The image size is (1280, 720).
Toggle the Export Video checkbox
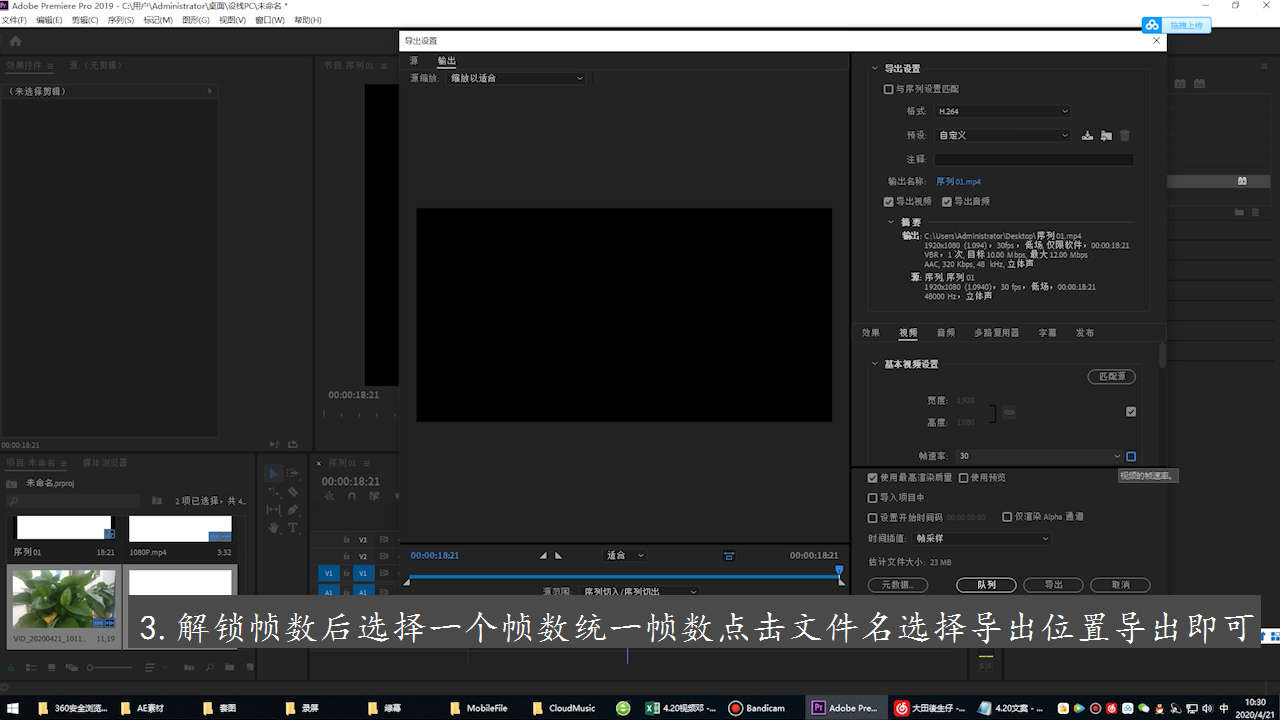[x=888, y=201]
